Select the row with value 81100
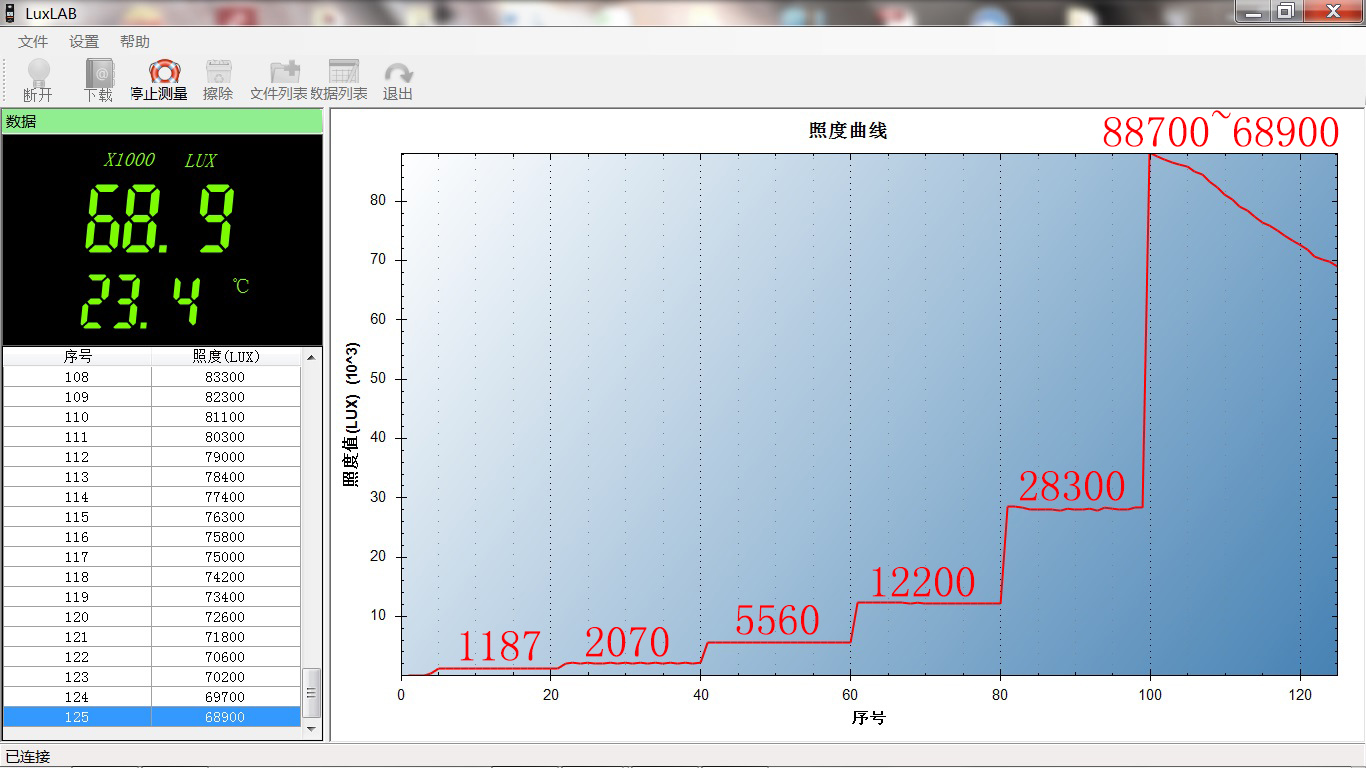The image size is (1366, 768). (x=152, y=417)
